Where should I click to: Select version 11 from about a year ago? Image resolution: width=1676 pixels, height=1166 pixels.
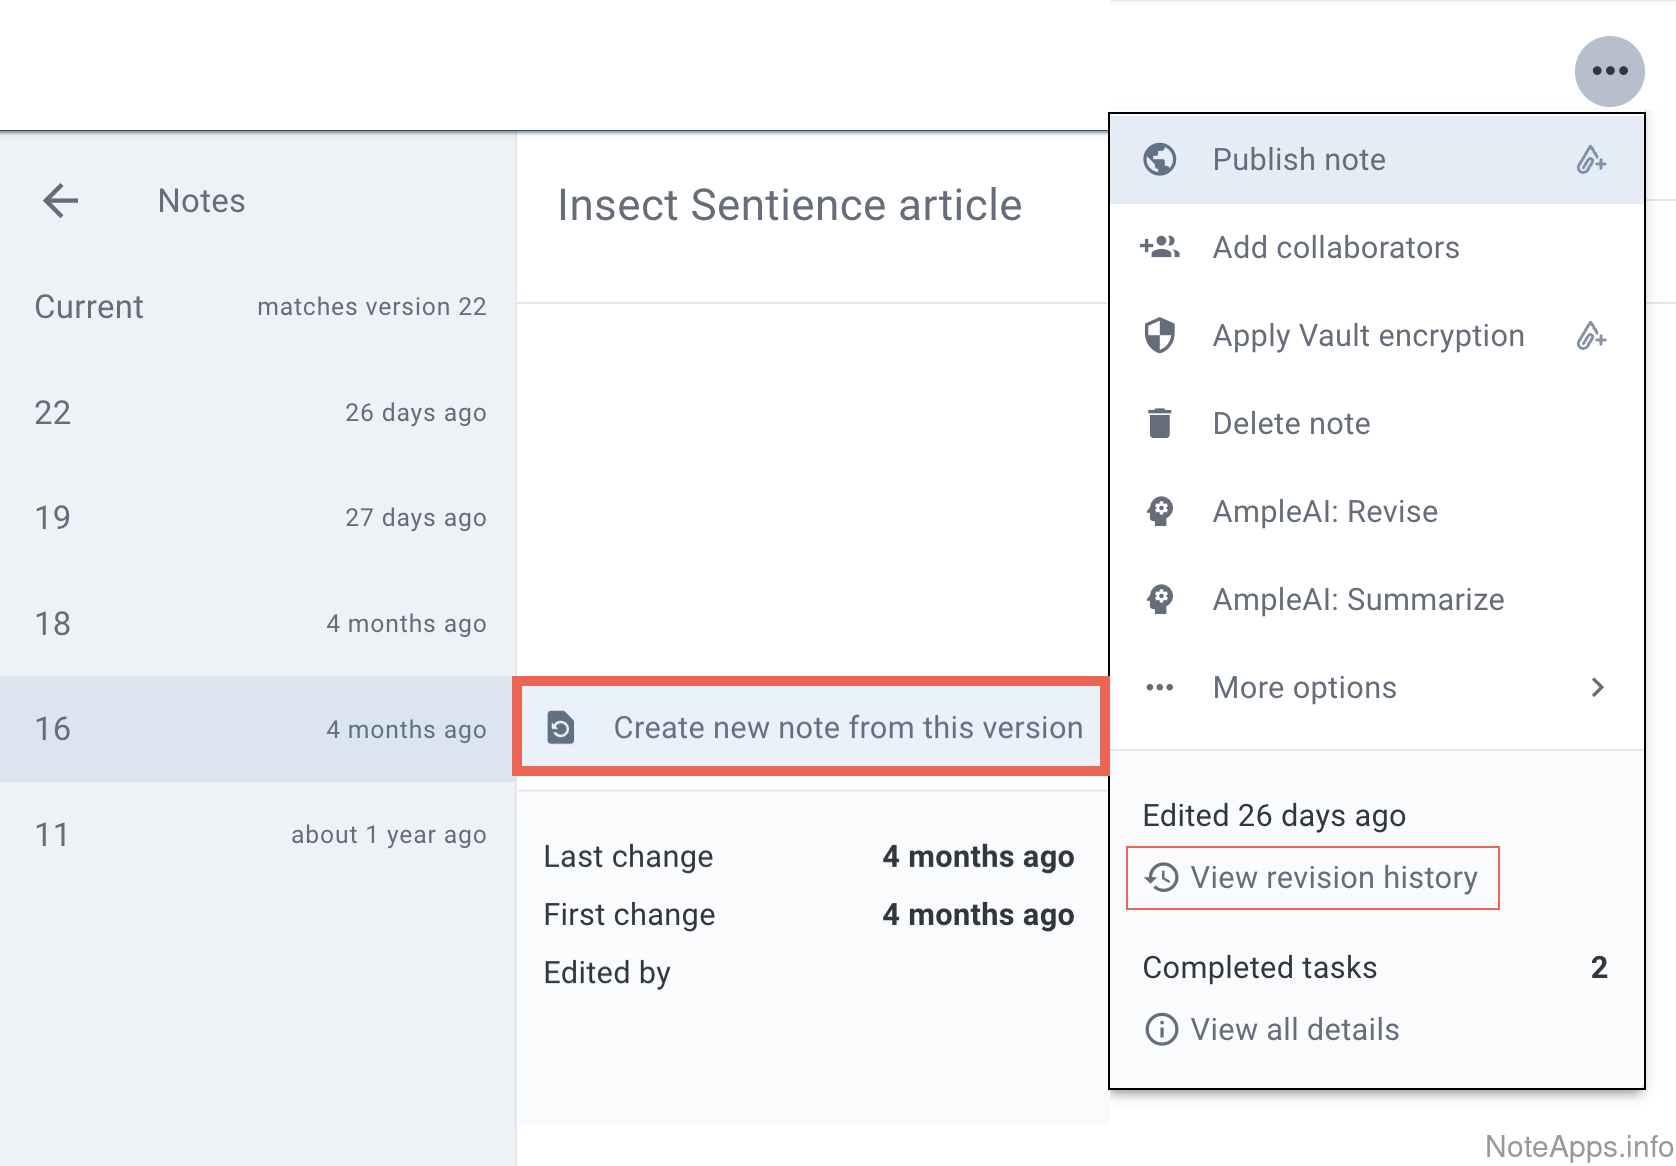click(258, 835)
